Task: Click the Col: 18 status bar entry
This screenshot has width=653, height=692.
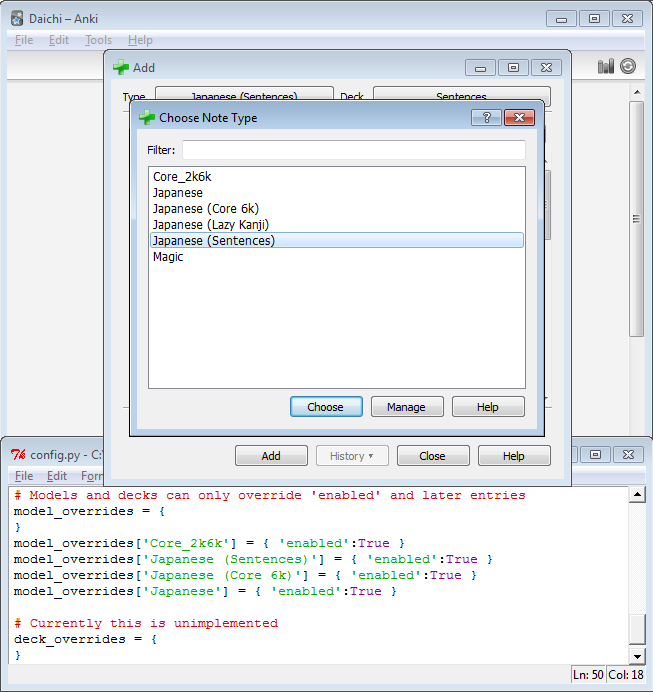Action: point(626,675)
